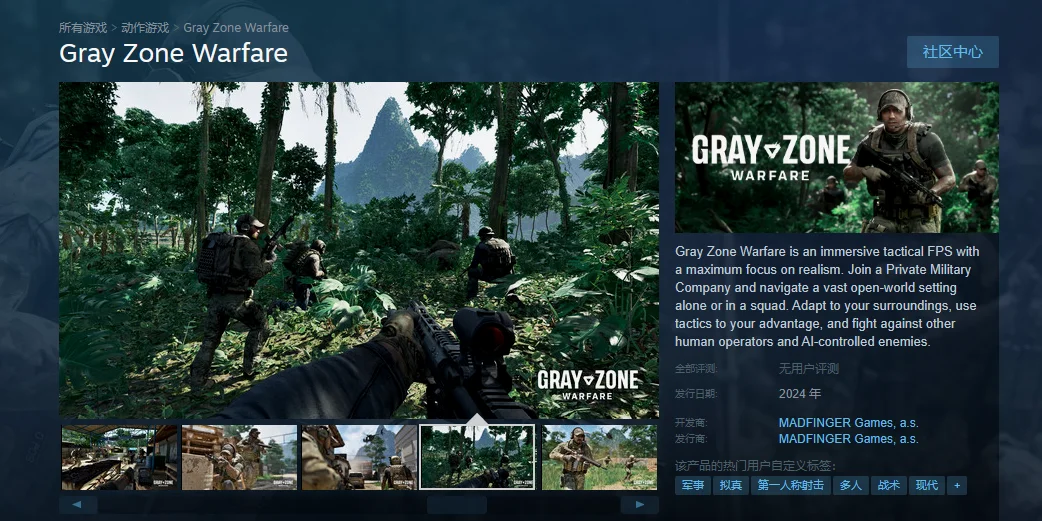Open the 动作游戏 breadcrumb link
Image resolution: width=1042 pixels, height=521 pixels.
click(145, 28)
